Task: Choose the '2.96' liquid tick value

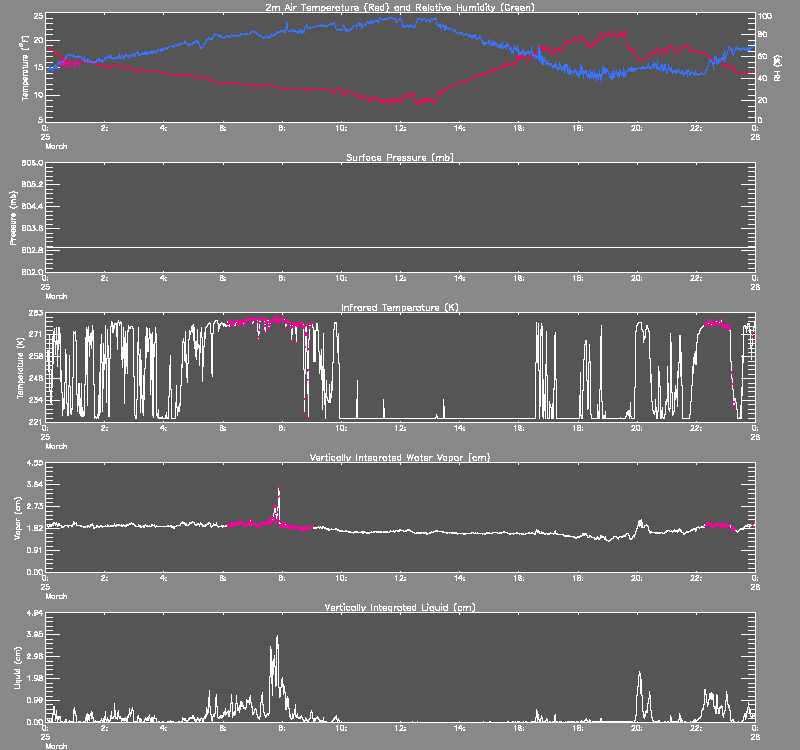Action: click(x=35, y=656)
